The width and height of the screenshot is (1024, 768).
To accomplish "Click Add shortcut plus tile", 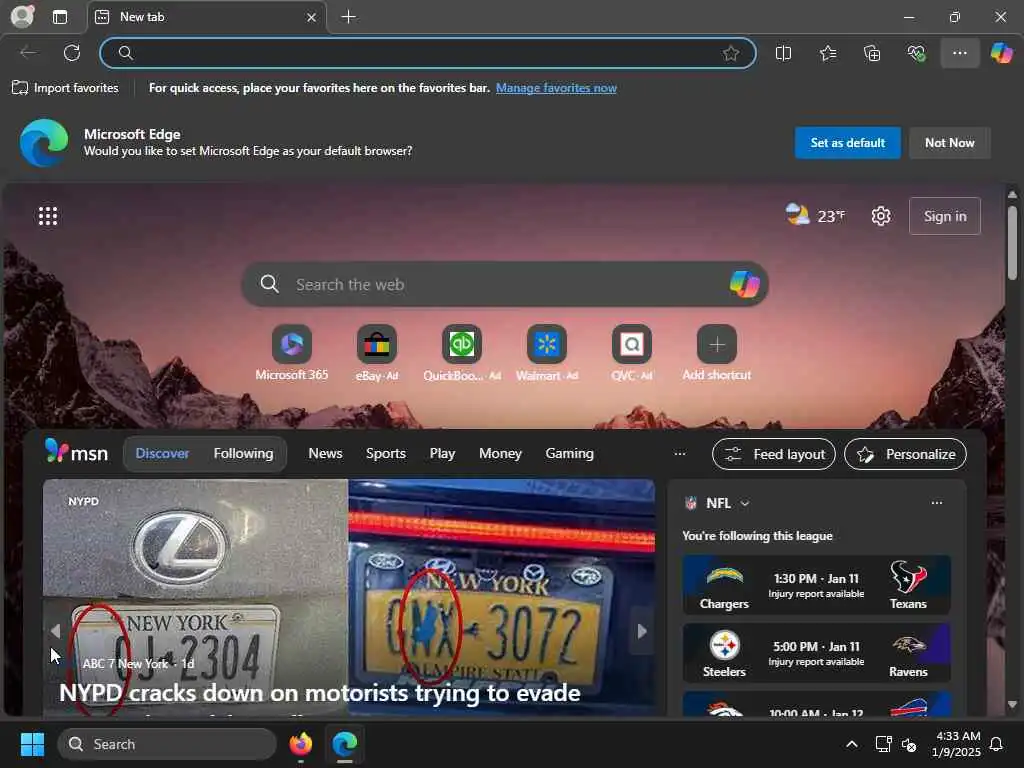I will [716, 353].
